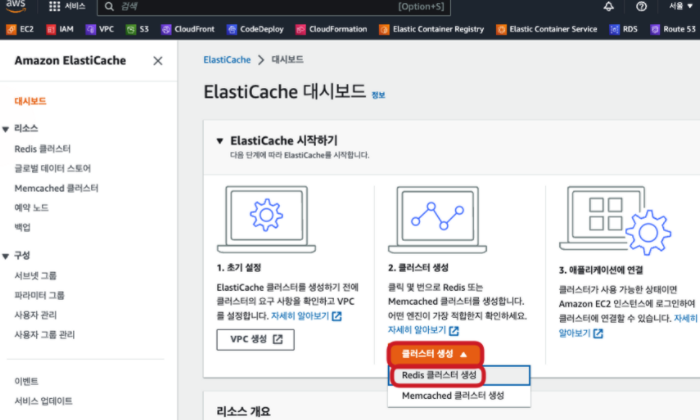Open the Elastic Container Service shortcut
This screenshot has height=420, width=700.
pyautogui.click(x=547, y=29)
